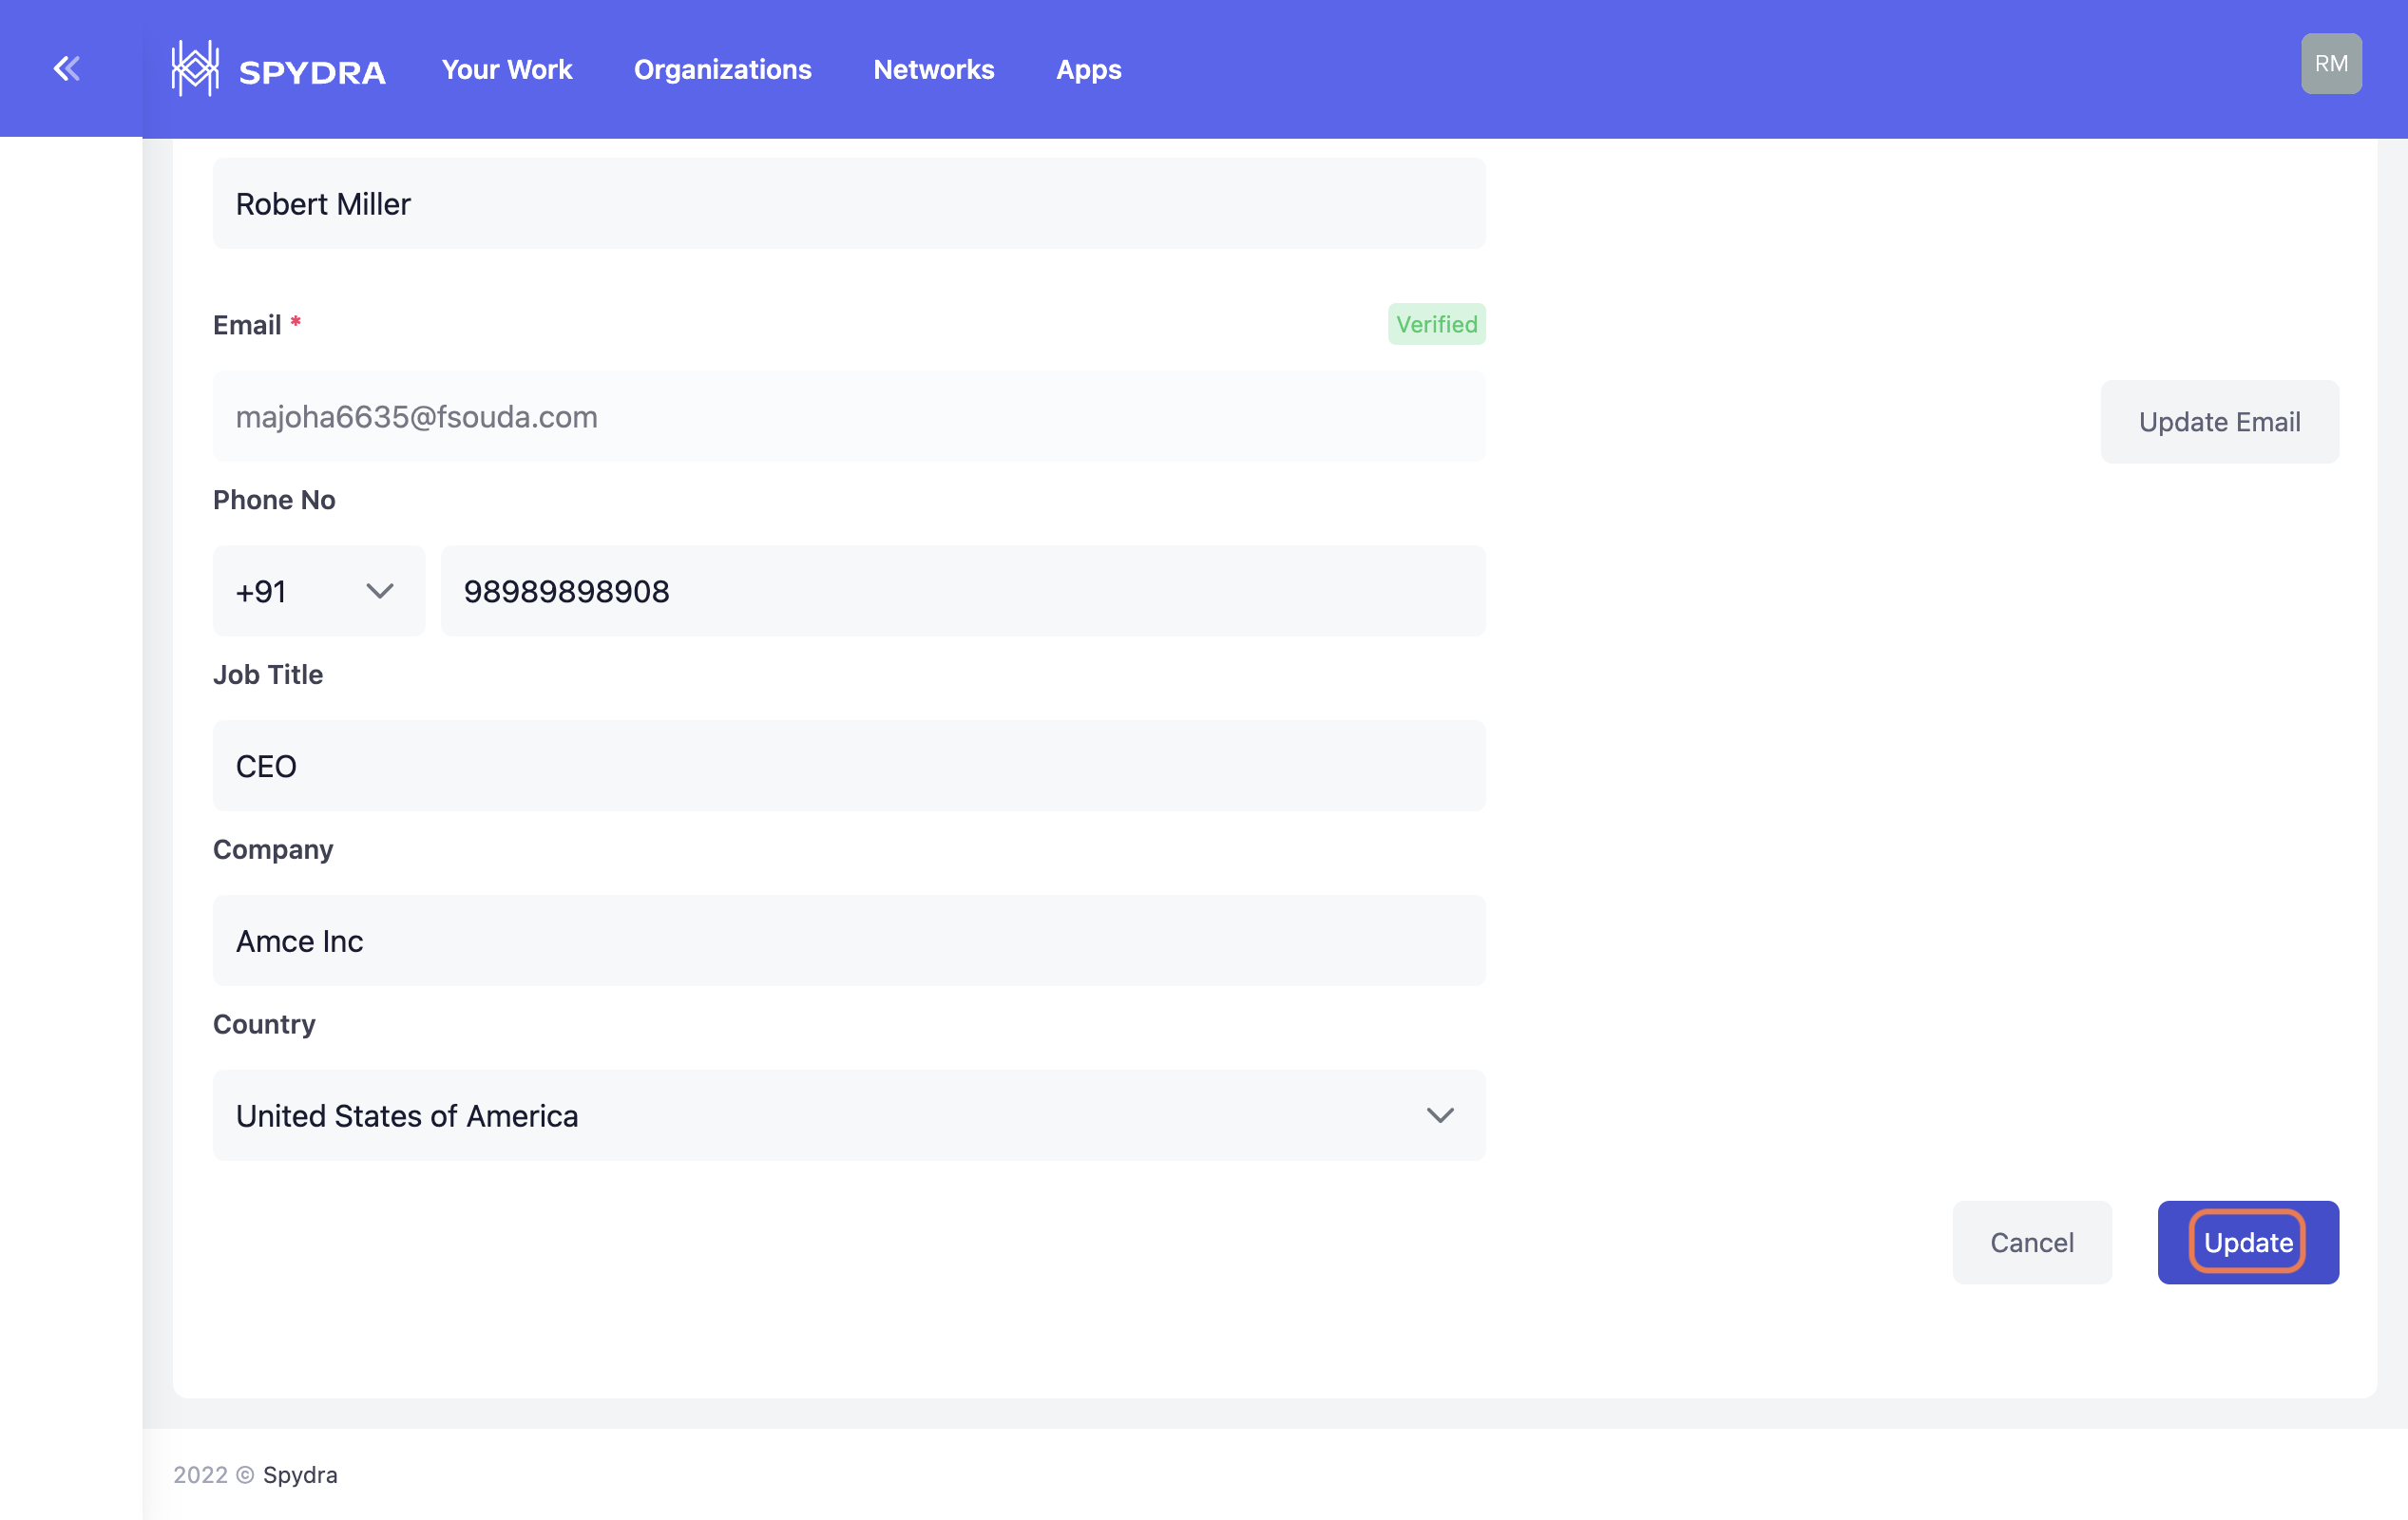Open the Country dropdown selector
Image resolution: width=2408 pixels, height=1520 pixels.
point(848,1115)
